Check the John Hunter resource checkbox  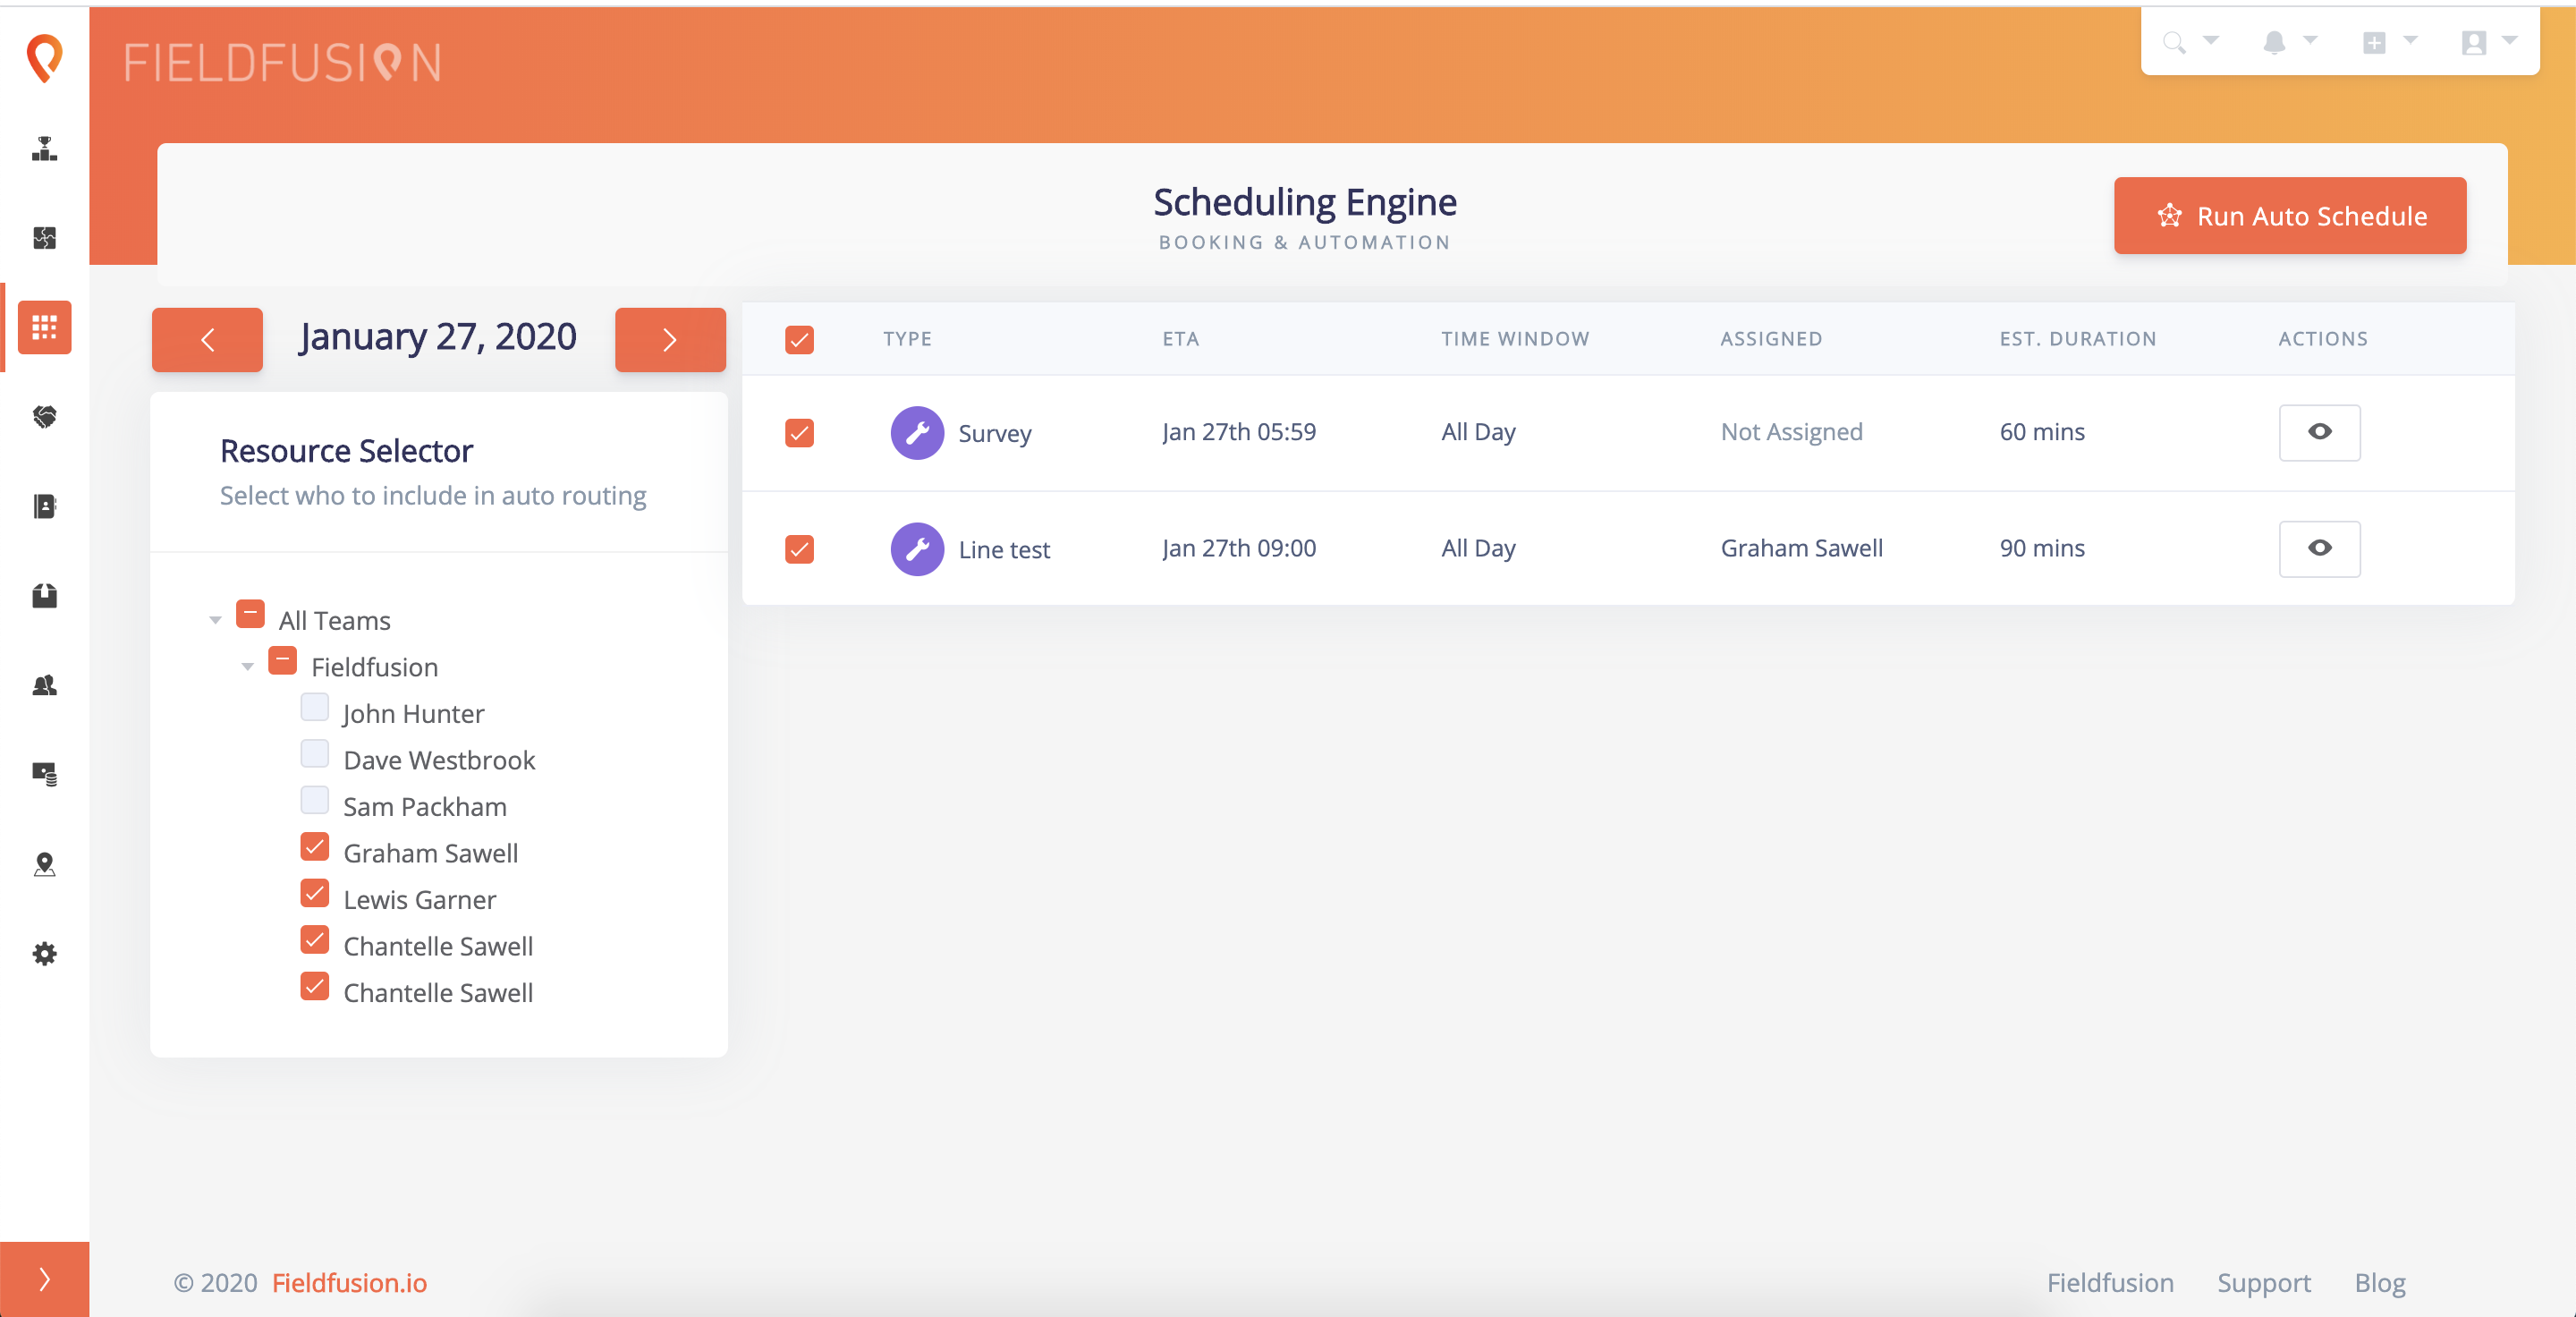tap(314, 708)
